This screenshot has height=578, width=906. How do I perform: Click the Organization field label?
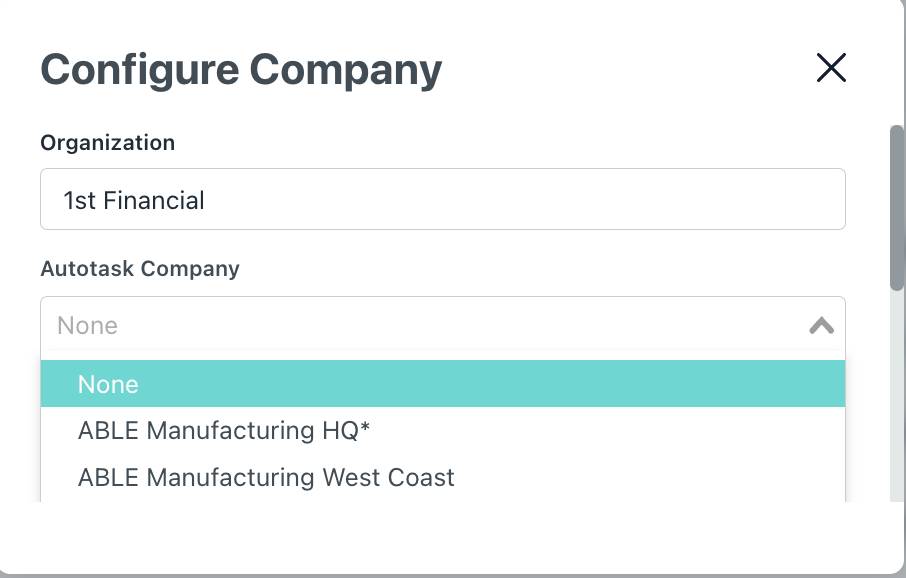point(107,143)
